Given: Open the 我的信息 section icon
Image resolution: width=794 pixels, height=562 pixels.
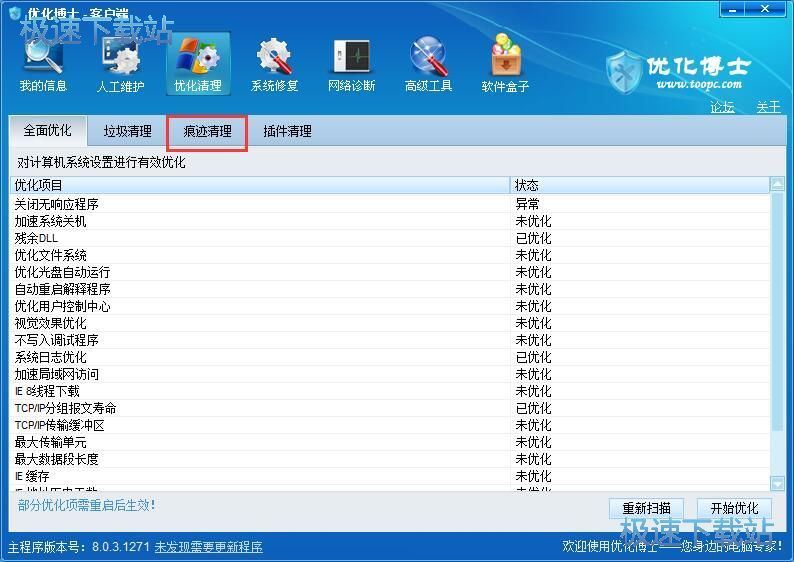Looking at the screenshot, I should tap(44, 63).
